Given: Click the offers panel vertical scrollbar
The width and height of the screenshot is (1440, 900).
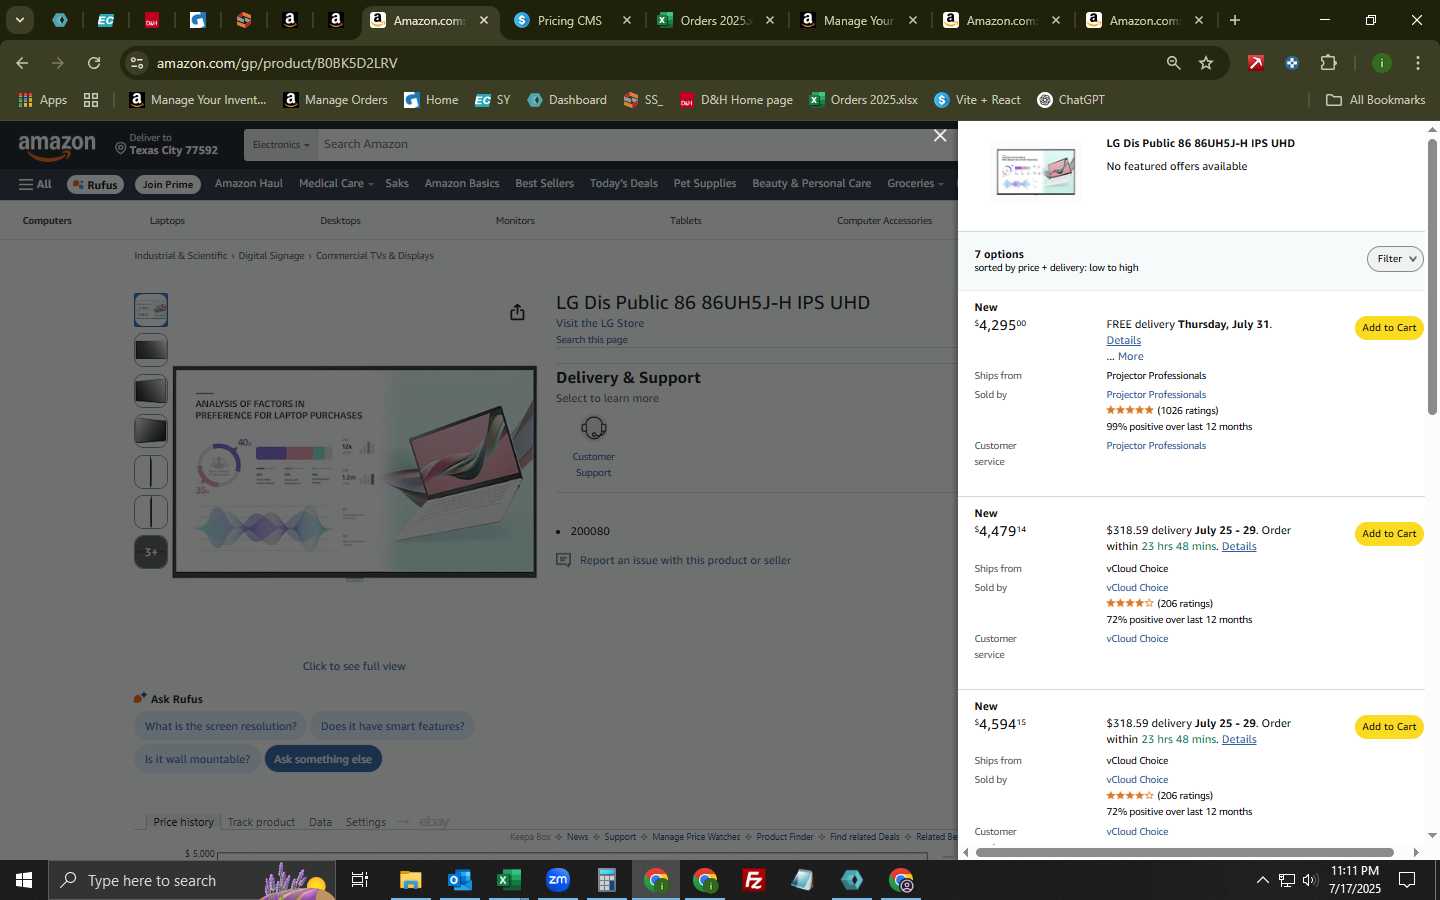Looking at the screenshot, I should (x=1432, y=277).
